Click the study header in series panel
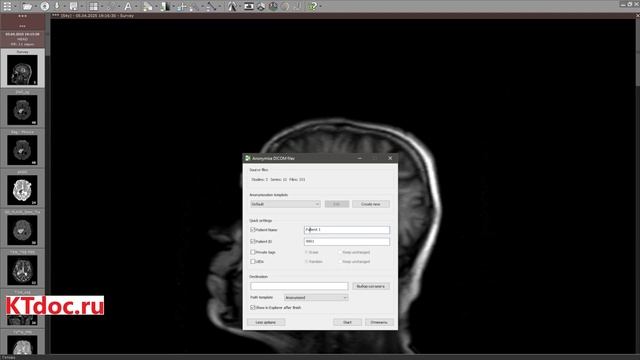 (22, 39)
